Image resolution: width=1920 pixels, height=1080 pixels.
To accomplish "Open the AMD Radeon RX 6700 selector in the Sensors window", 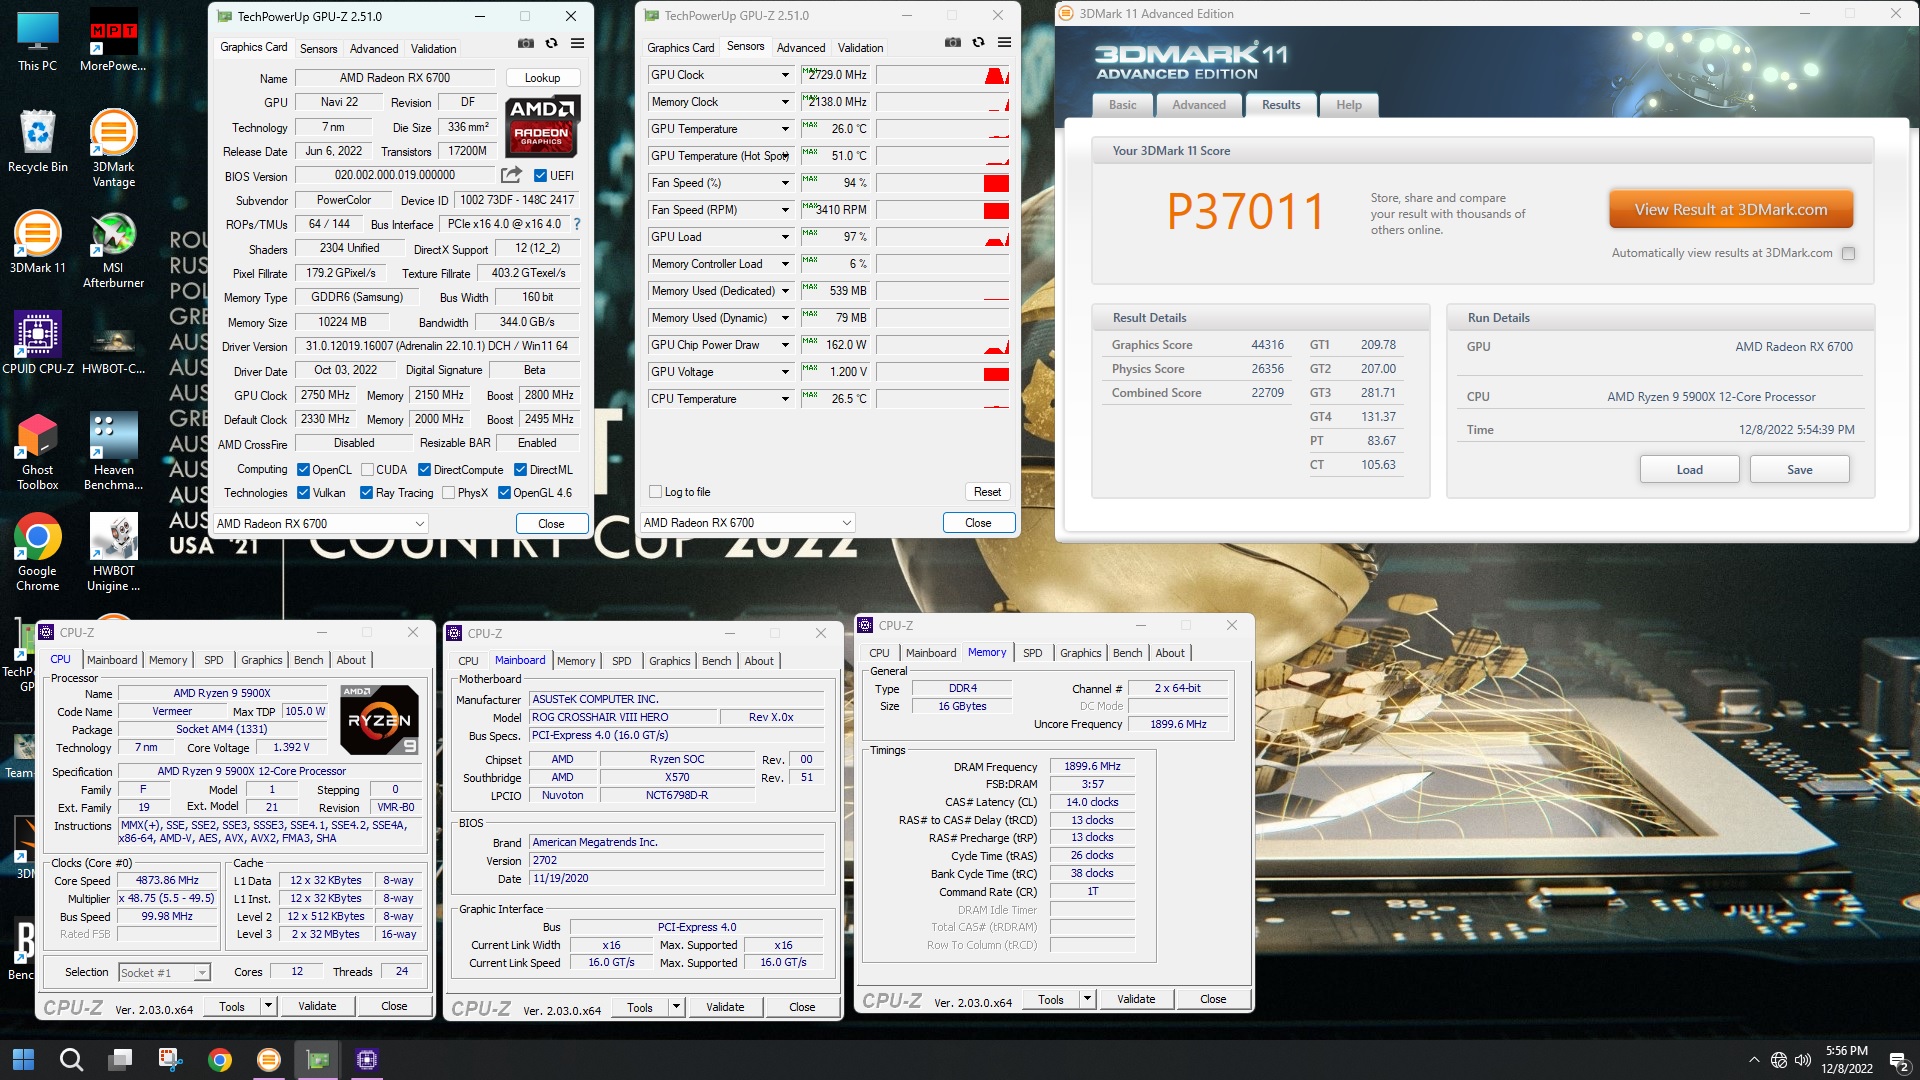I will pos(747,522).
